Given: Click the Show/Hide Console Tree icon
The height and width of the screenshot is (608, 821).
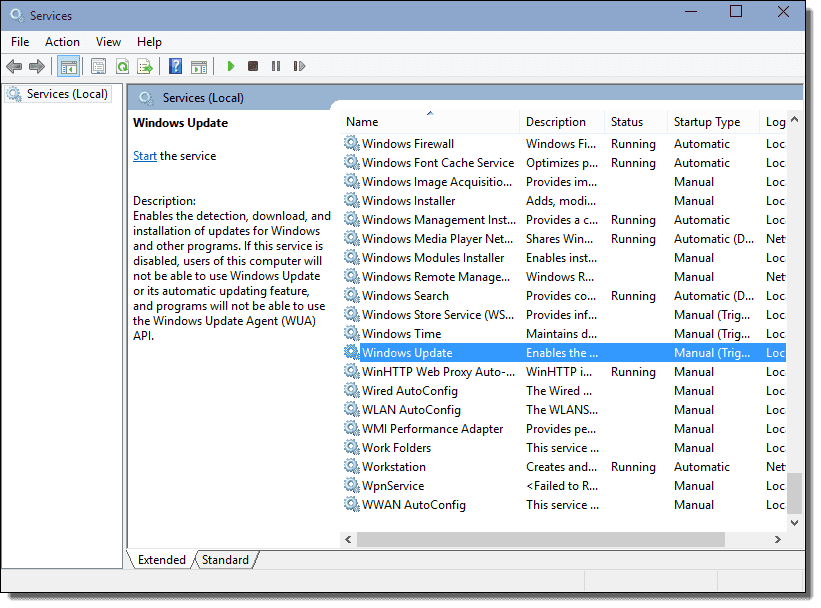Looking at the screenshot, I should (68, 67).
